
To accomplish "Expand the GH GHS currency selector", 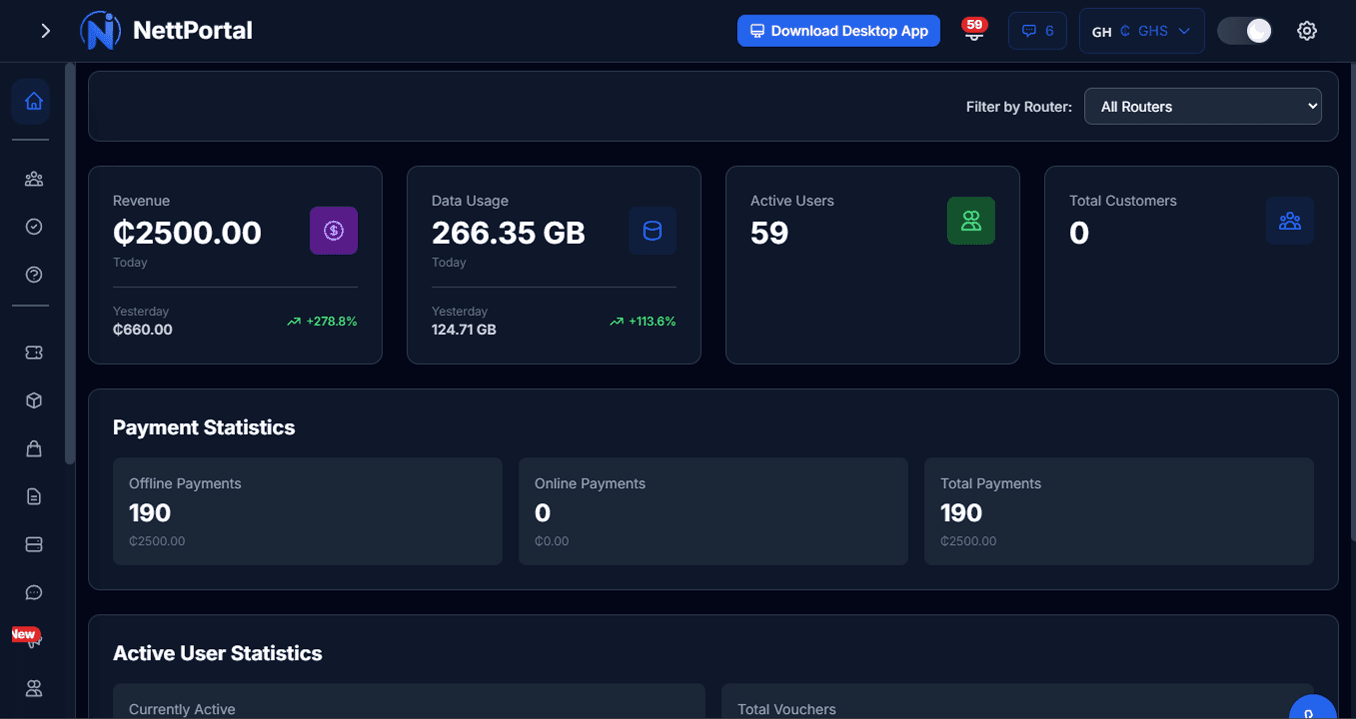I will [1141, 30].
